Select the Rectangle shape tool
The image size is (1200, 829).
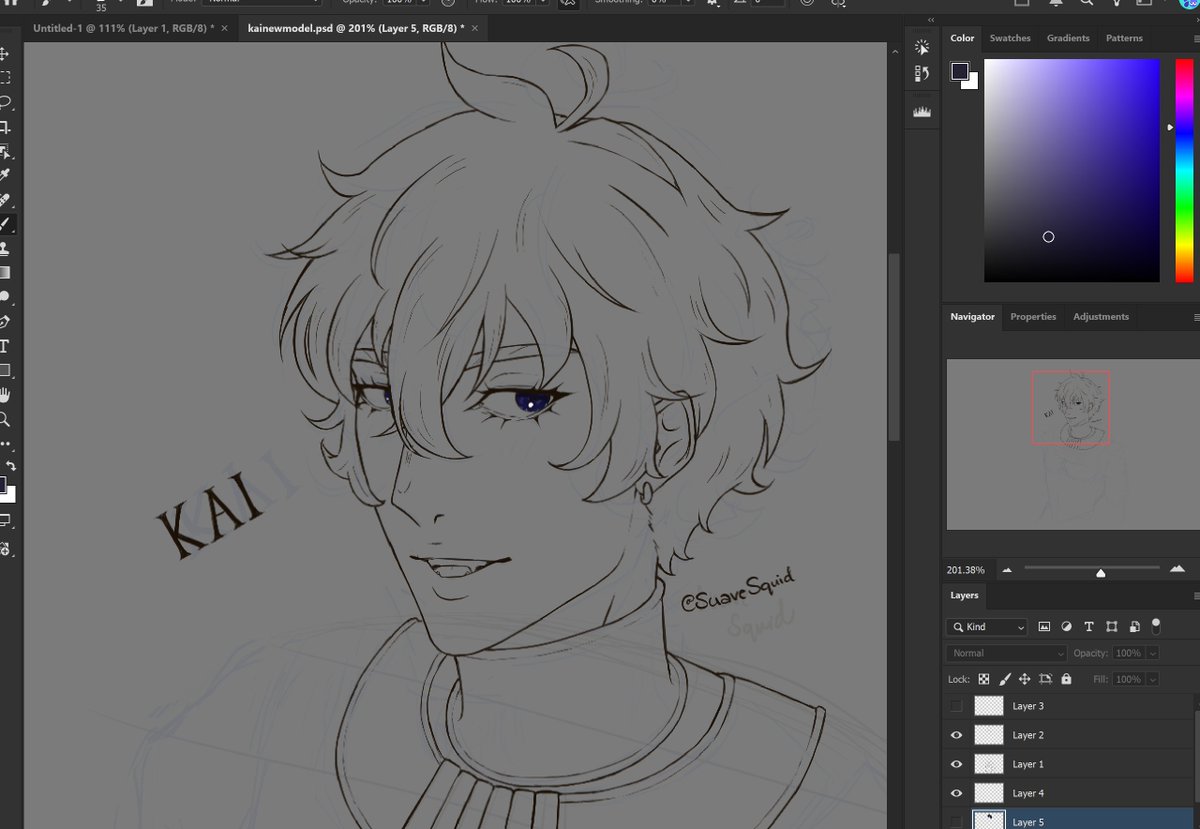pyautogui.click(x=5, y=370)
